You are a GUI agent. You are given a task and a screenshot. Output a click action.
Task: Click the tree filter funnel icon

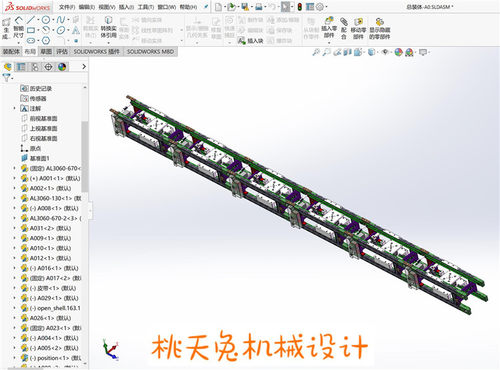(6, 78)
